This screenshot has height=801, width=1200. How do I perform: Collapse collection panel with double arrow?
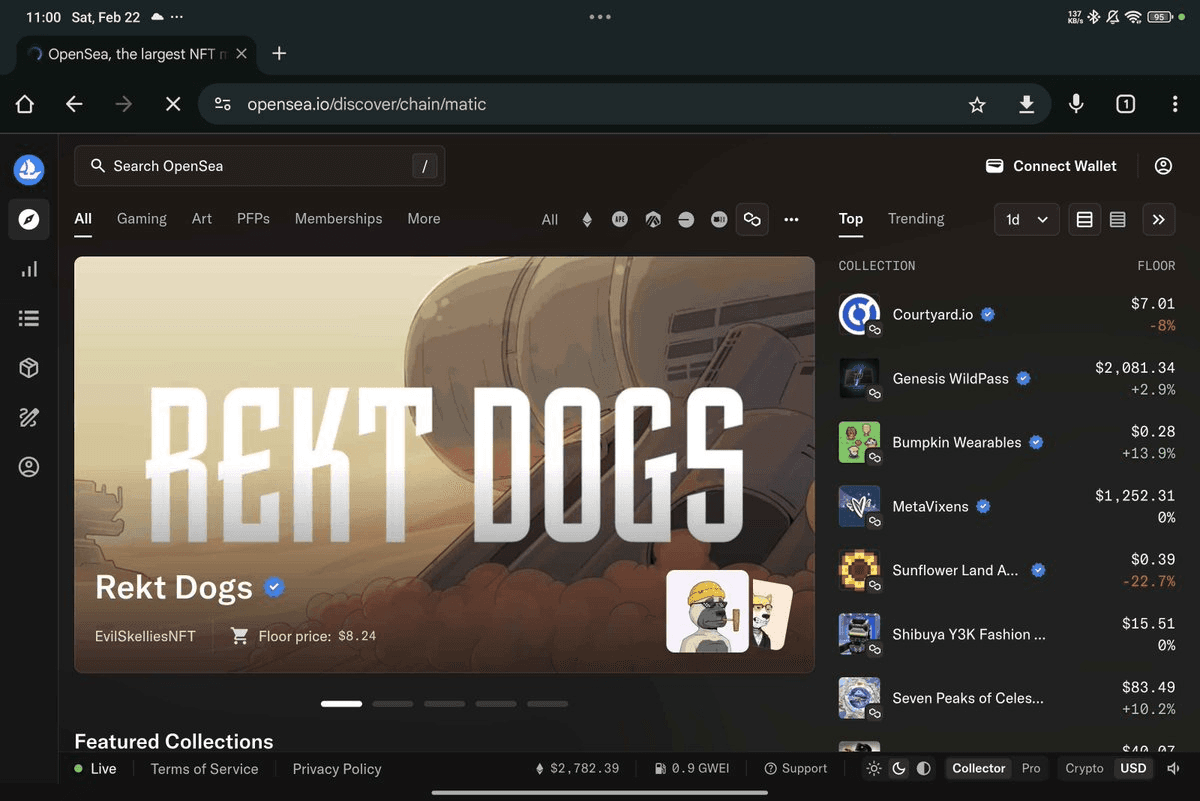(x=1158, y=220)
